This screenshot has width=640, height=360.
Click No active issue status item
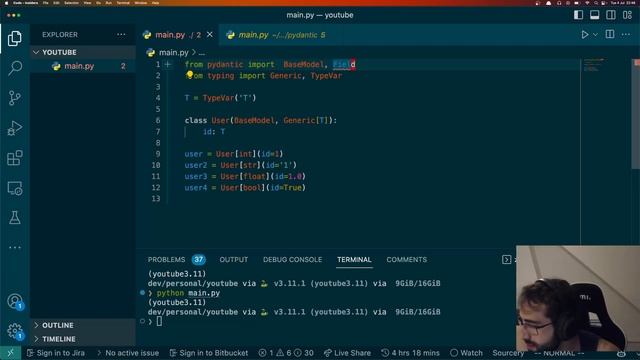(x=128, y=353)
